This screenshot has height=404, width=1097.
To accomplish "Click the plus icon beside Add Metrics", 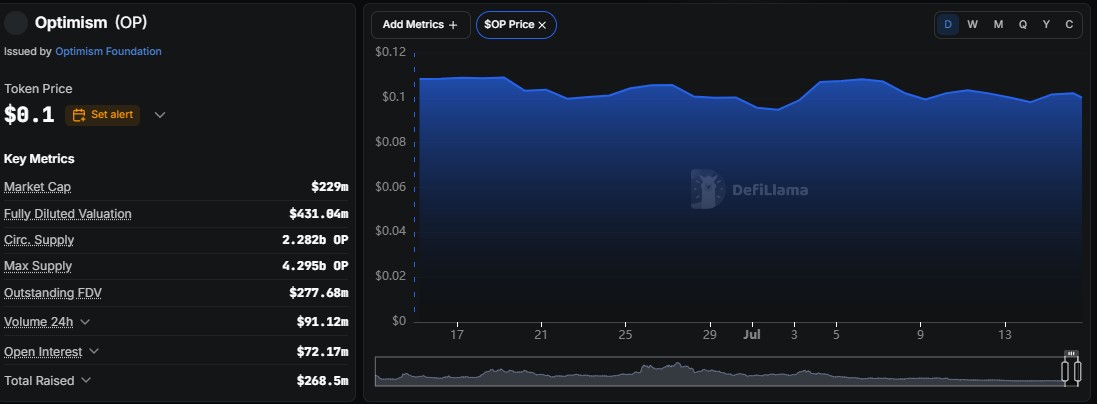I will pyautogui.click(x=453, y=25).
